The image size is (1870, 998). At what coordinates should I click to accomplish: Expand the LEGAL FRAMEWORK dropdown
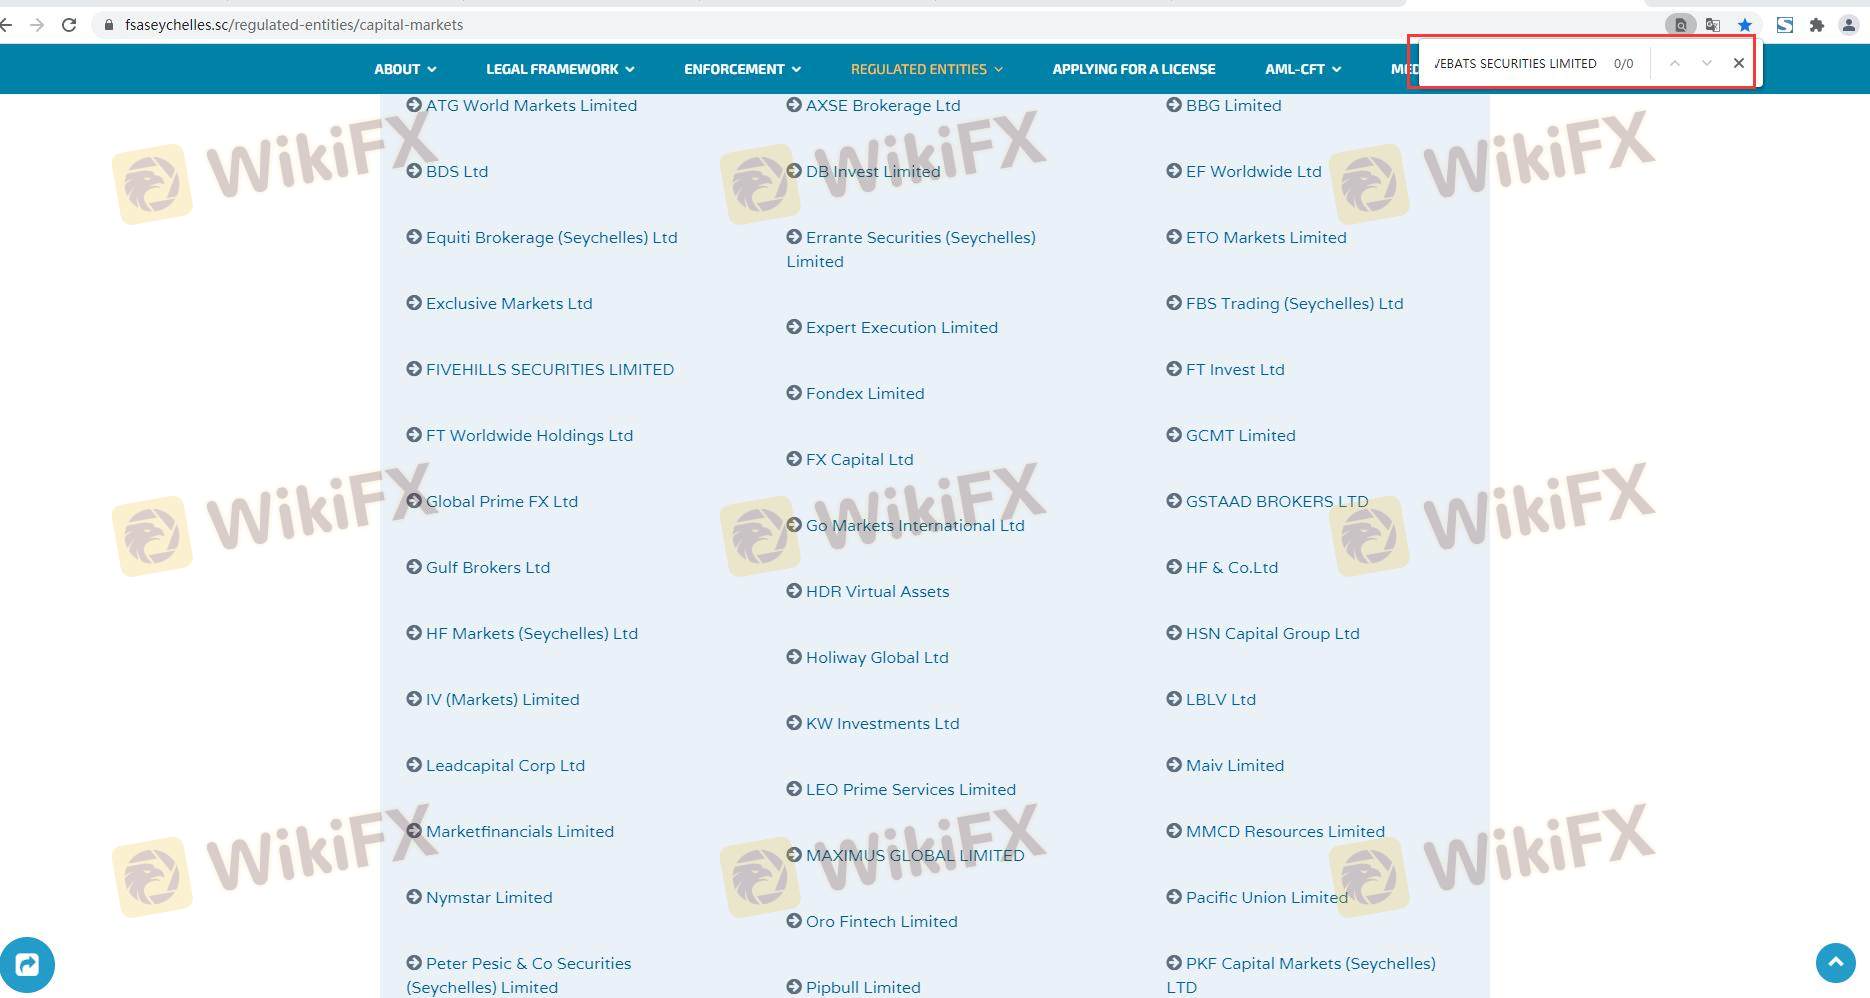click(560, 69)
